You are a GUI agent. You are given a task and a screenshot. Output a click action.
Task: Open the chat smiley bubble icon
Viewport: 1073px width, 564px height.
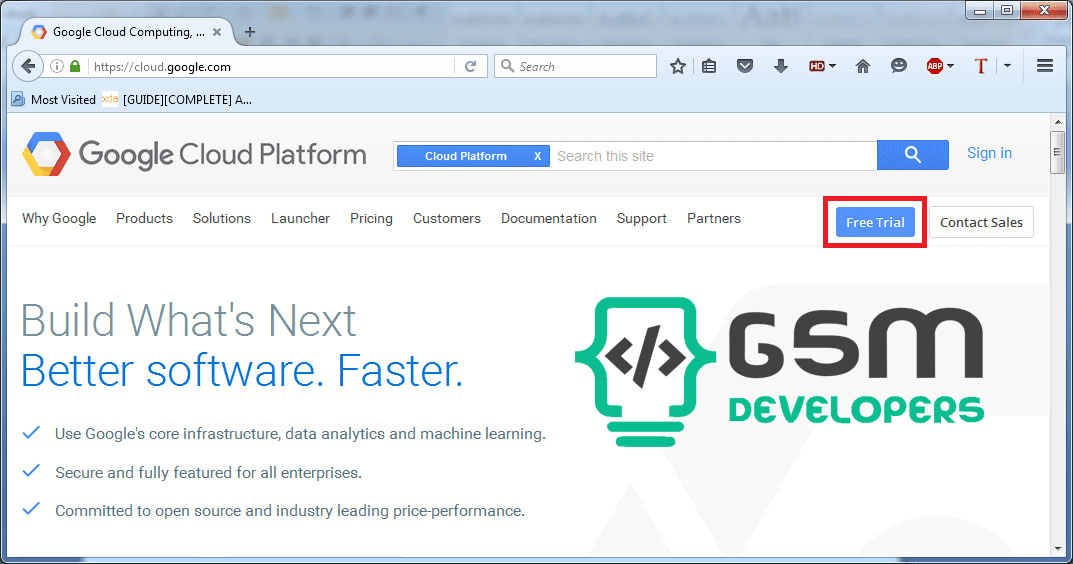[x=899, y=66]
